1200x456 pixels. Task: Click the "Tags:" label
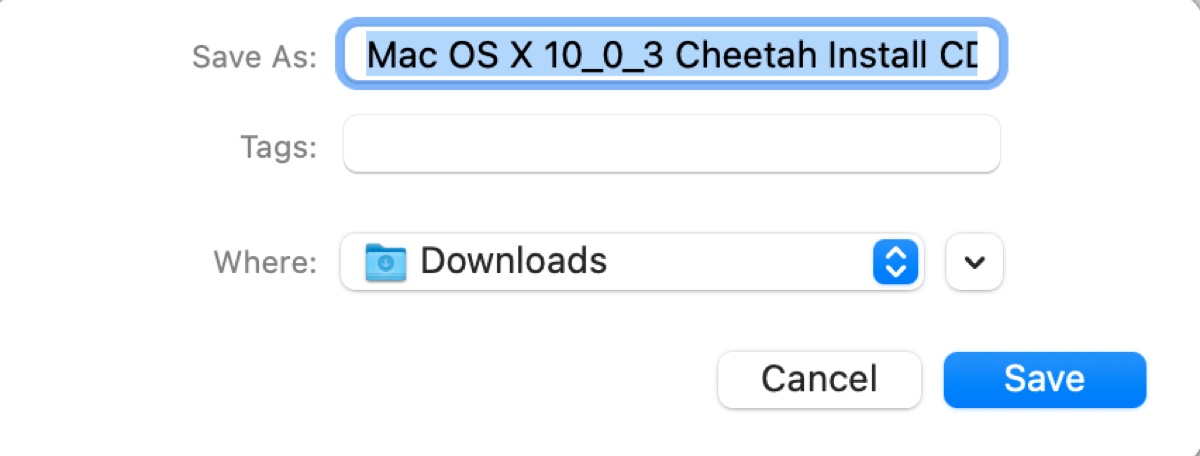pyautogui.click(x=279, y=149)
